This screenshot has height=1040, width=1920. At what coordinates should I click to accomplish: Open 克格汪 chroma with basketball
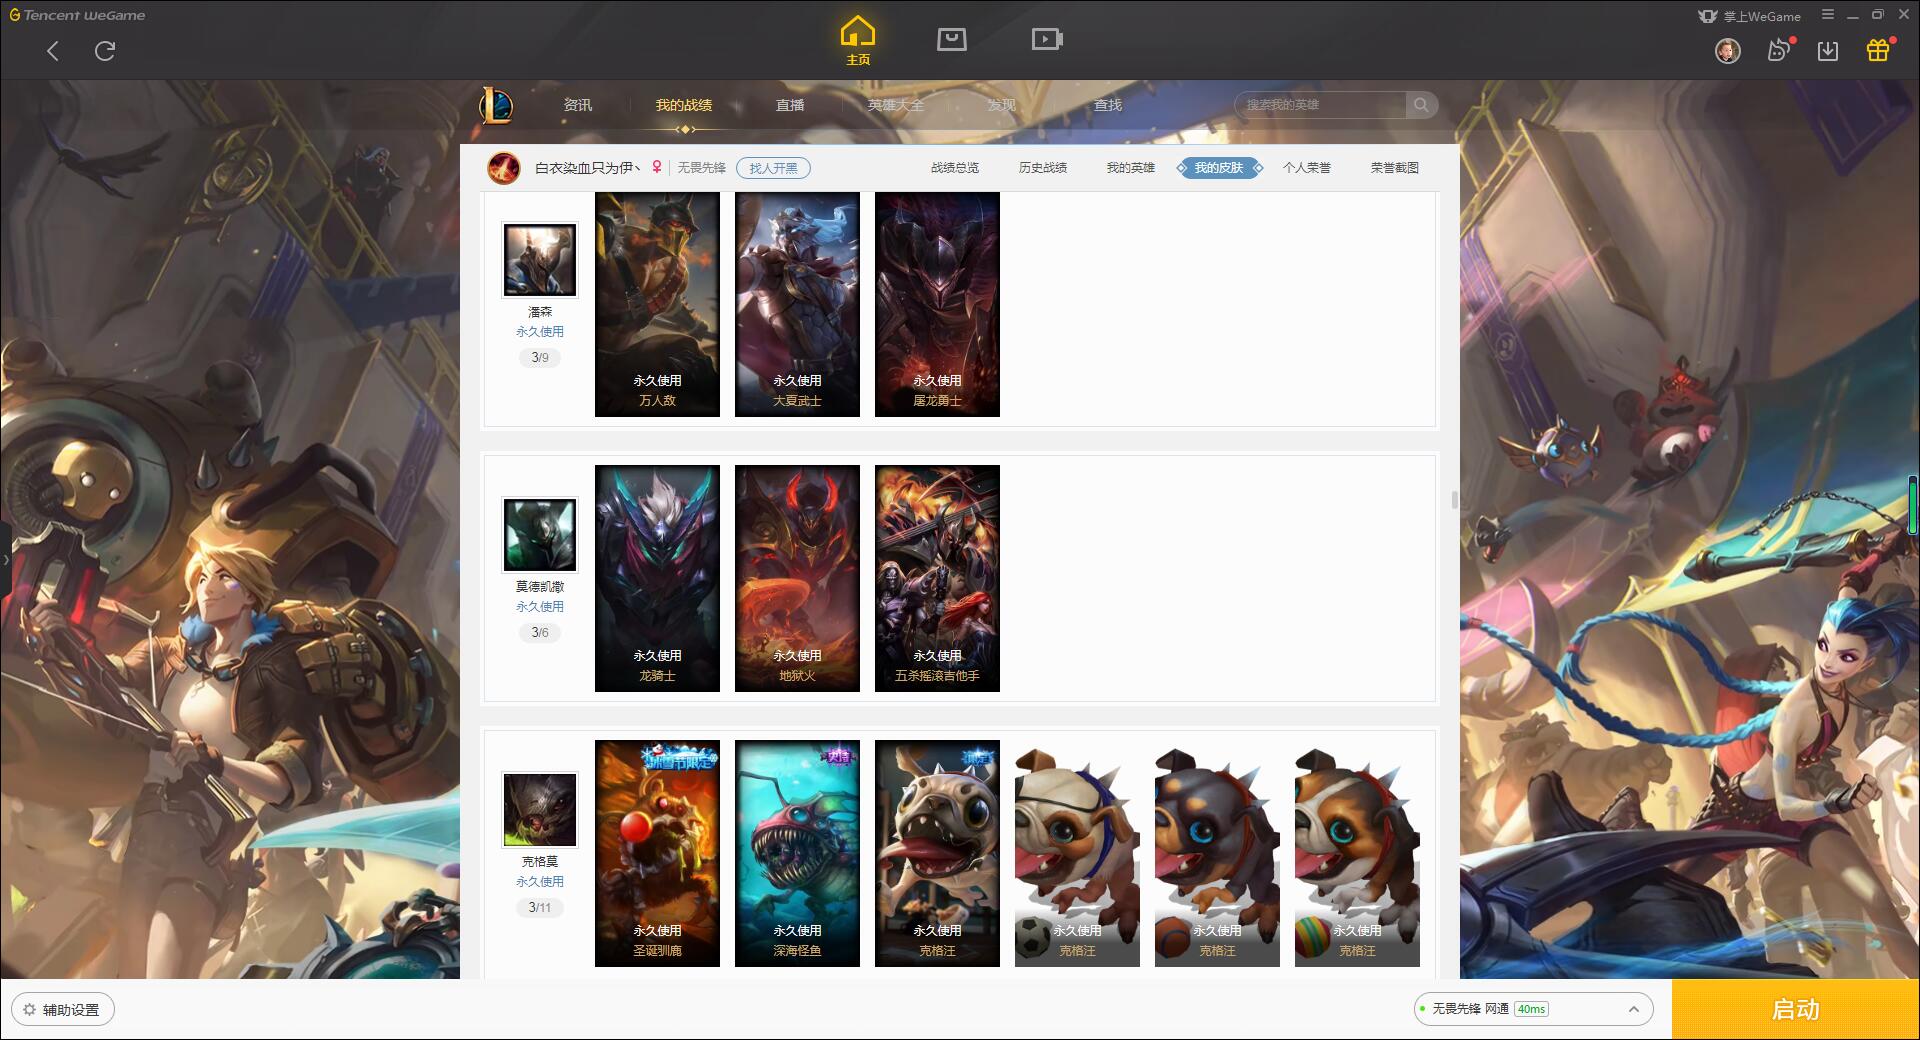point(1217,853)
